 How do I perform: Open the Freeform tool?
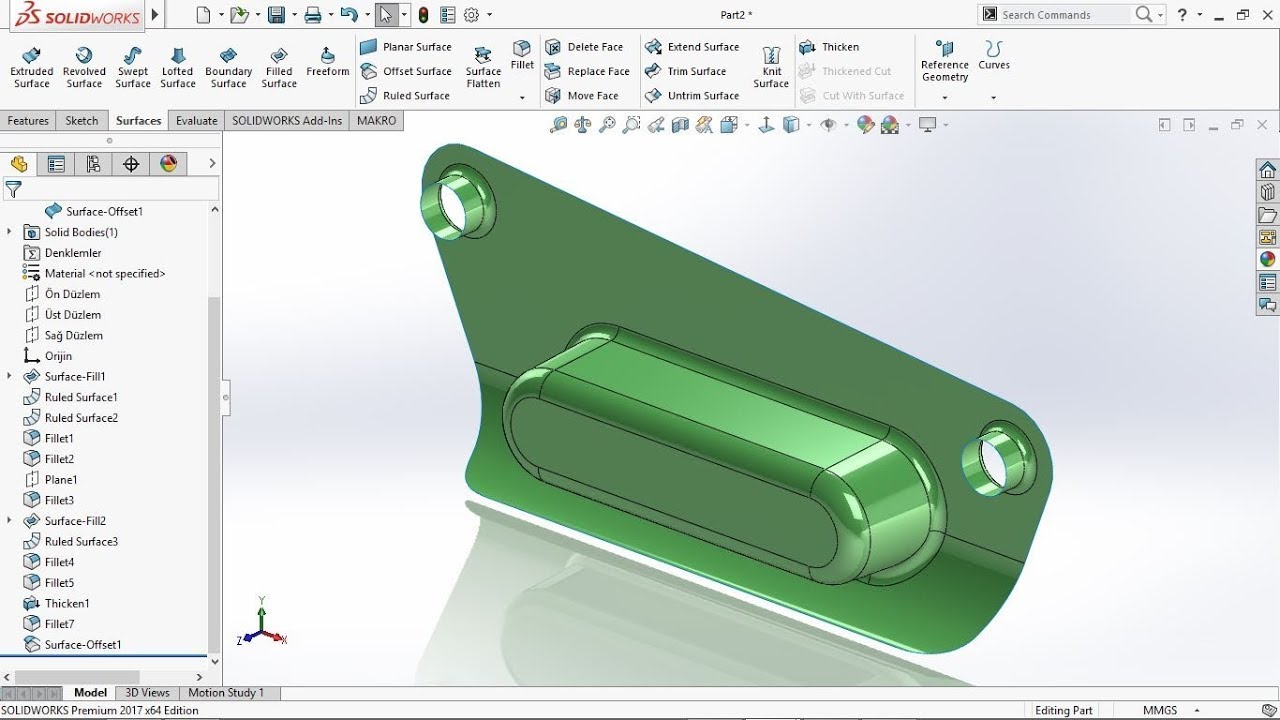coord(327,61)
